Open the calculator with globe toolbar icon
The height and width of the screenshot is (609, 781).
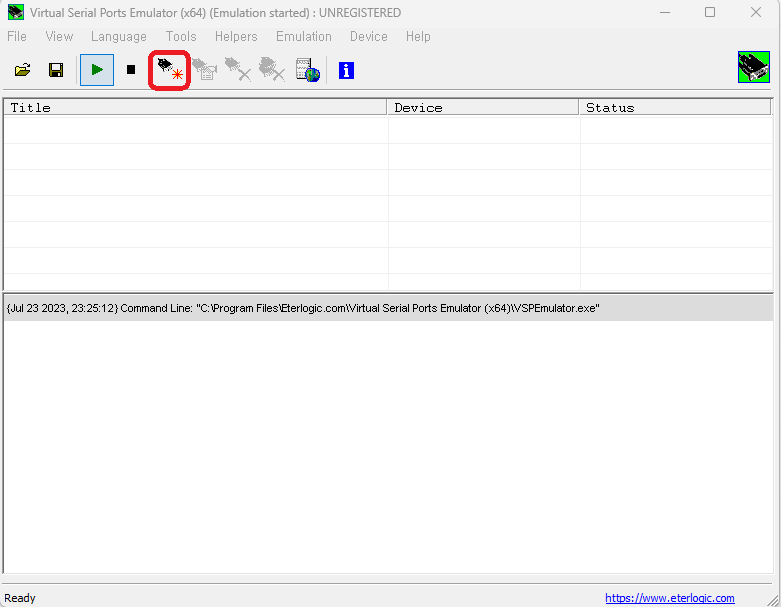click(307, 70)
